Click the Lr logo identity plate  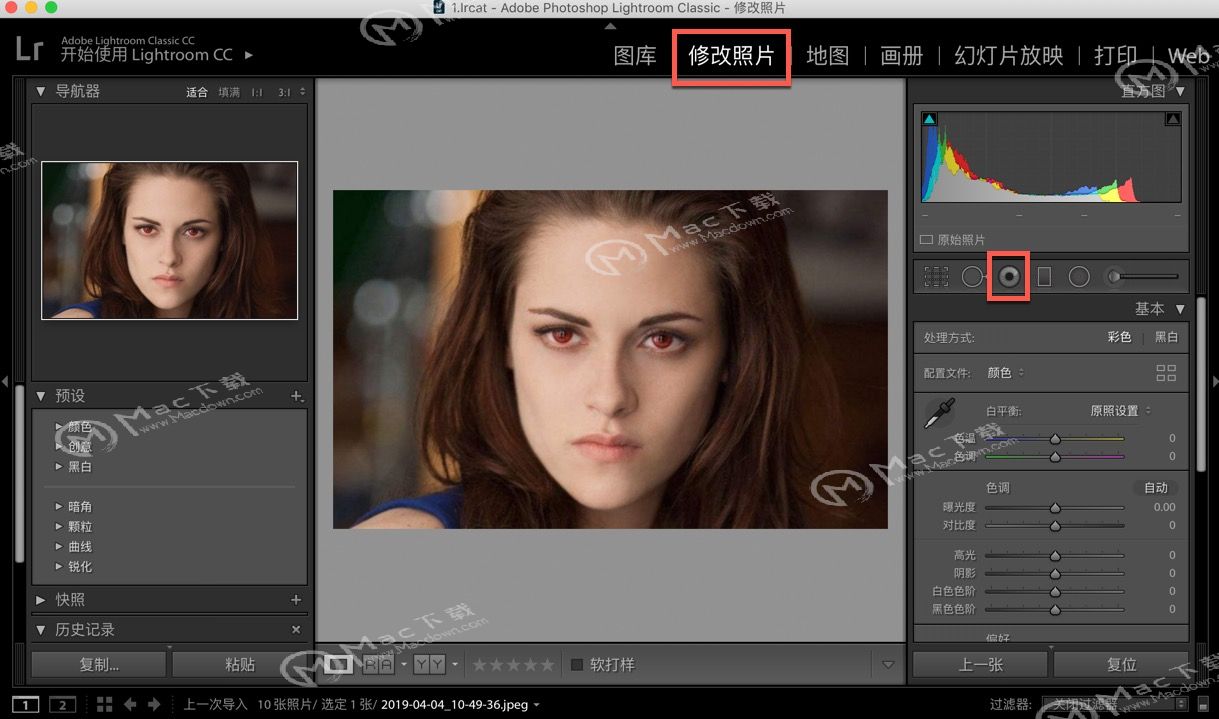[30, 46]
